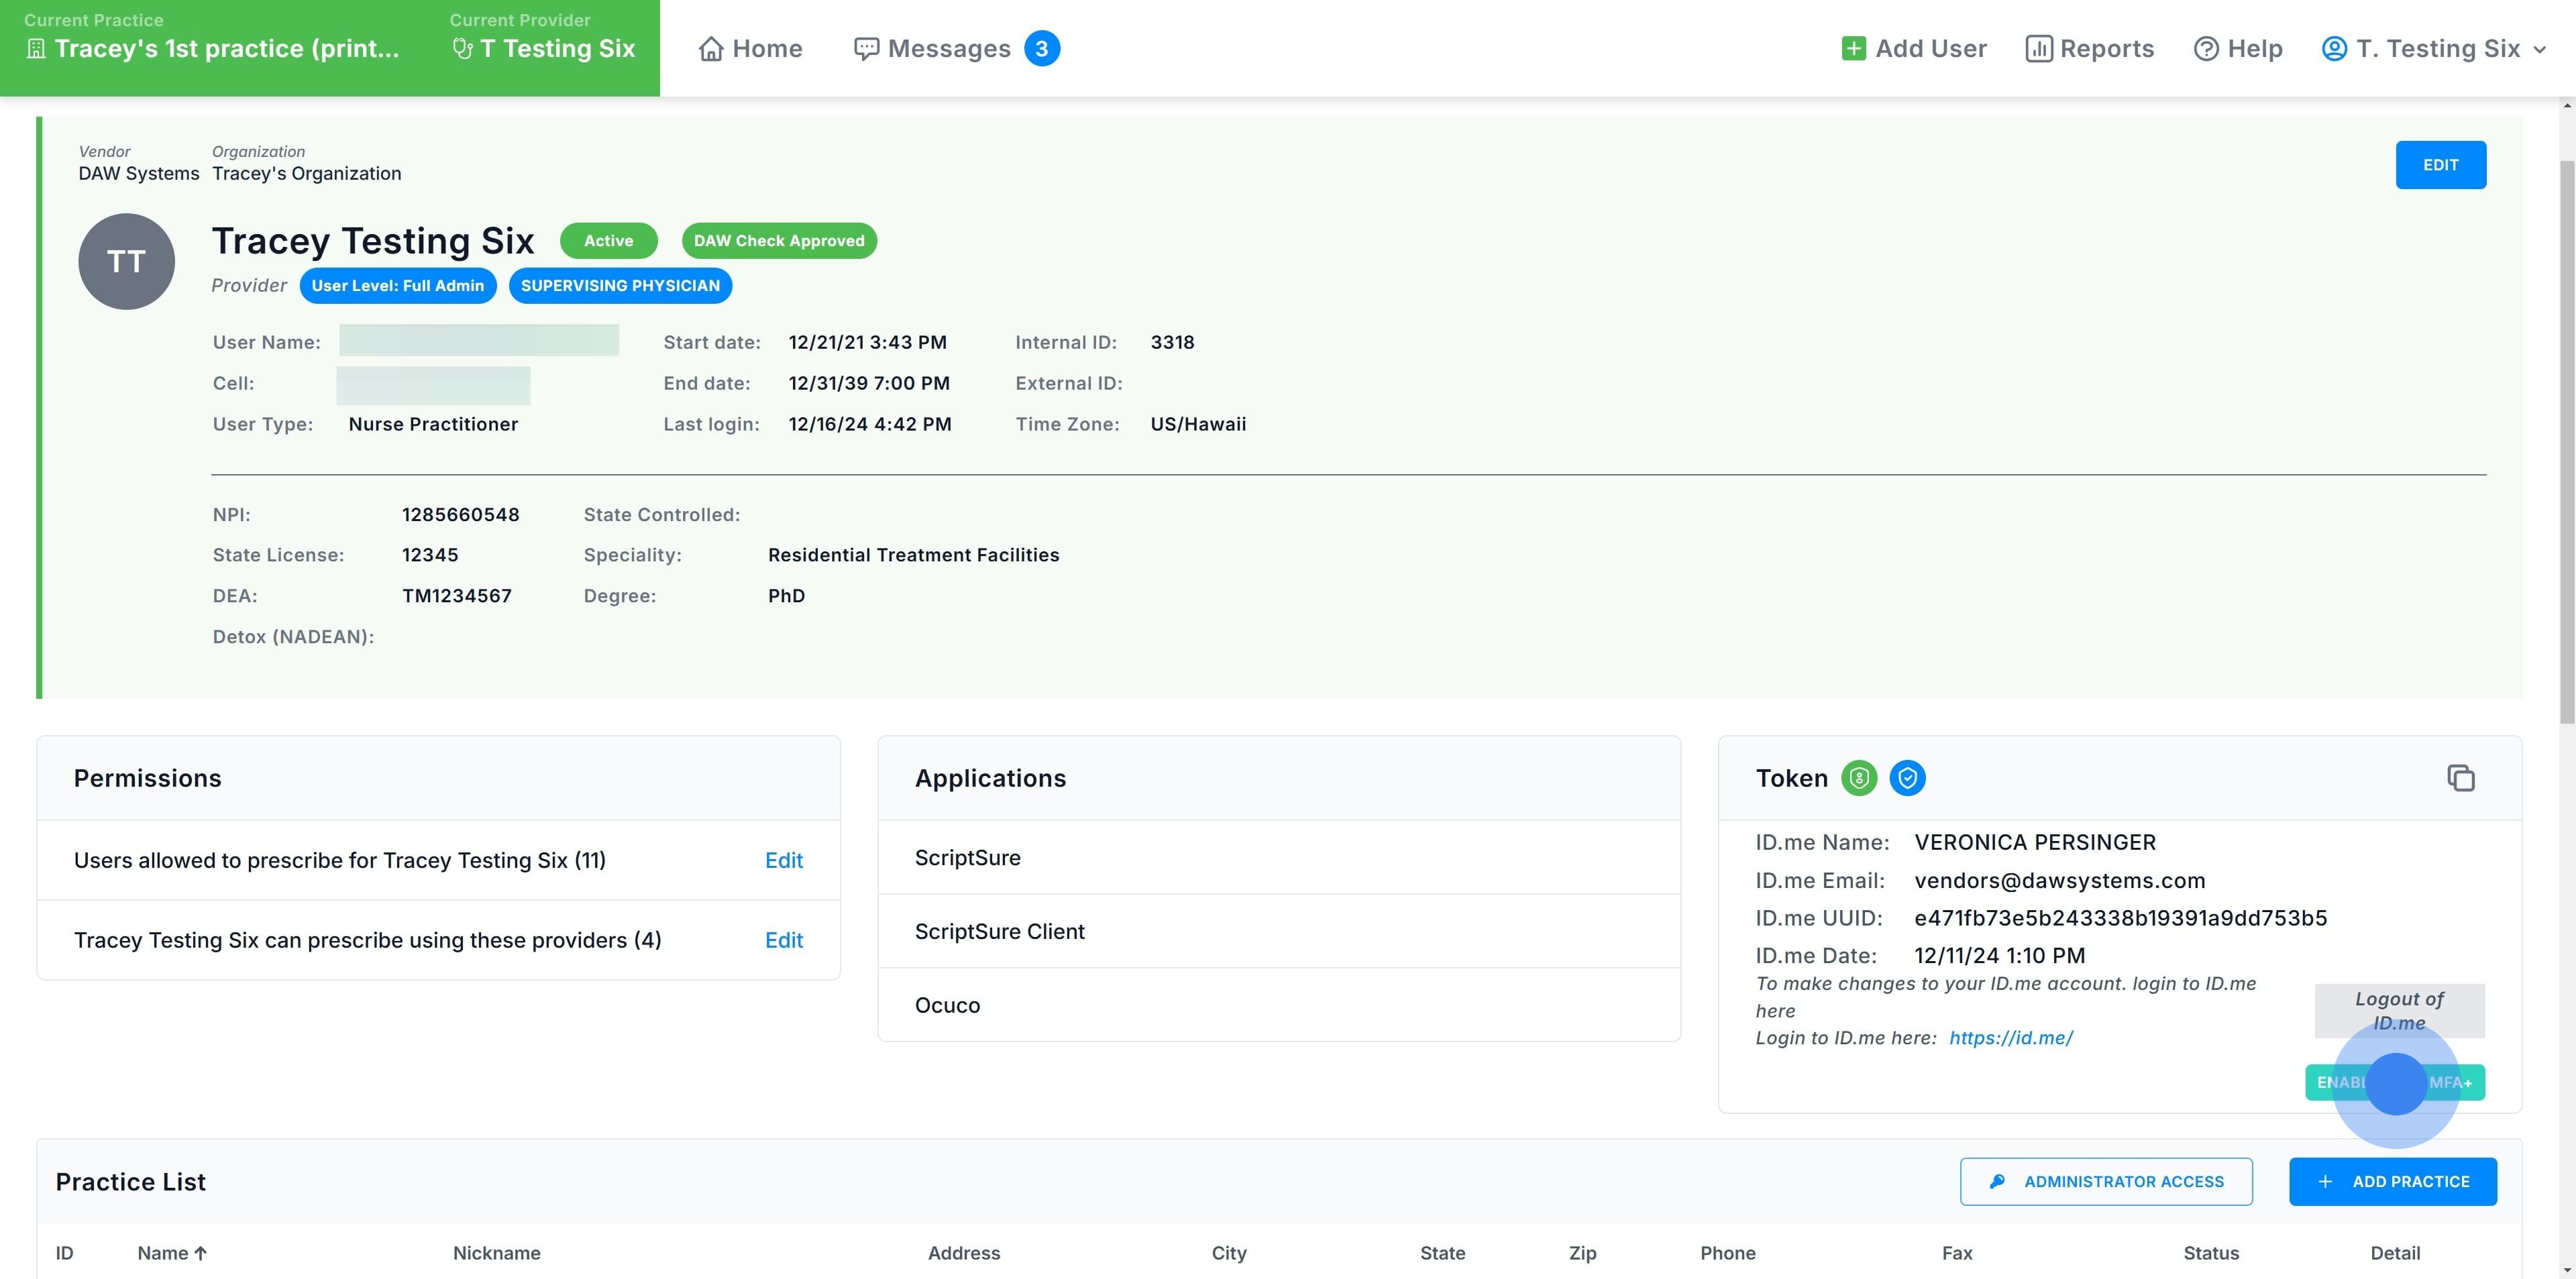Click the Status column header
The width and height of the screenshot is (2576, 1279).
[x=2210, y=1253]
